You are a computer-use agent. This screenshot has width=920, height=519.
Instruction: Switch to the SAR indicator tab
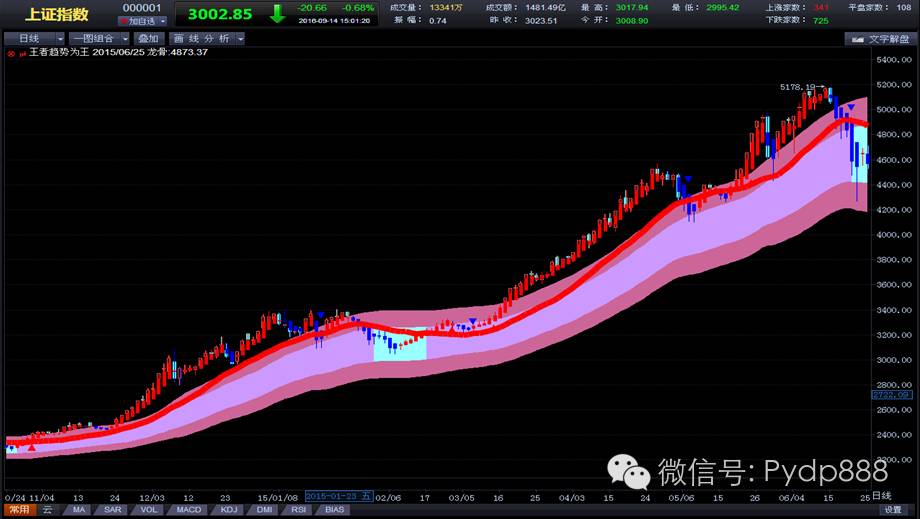113,510
